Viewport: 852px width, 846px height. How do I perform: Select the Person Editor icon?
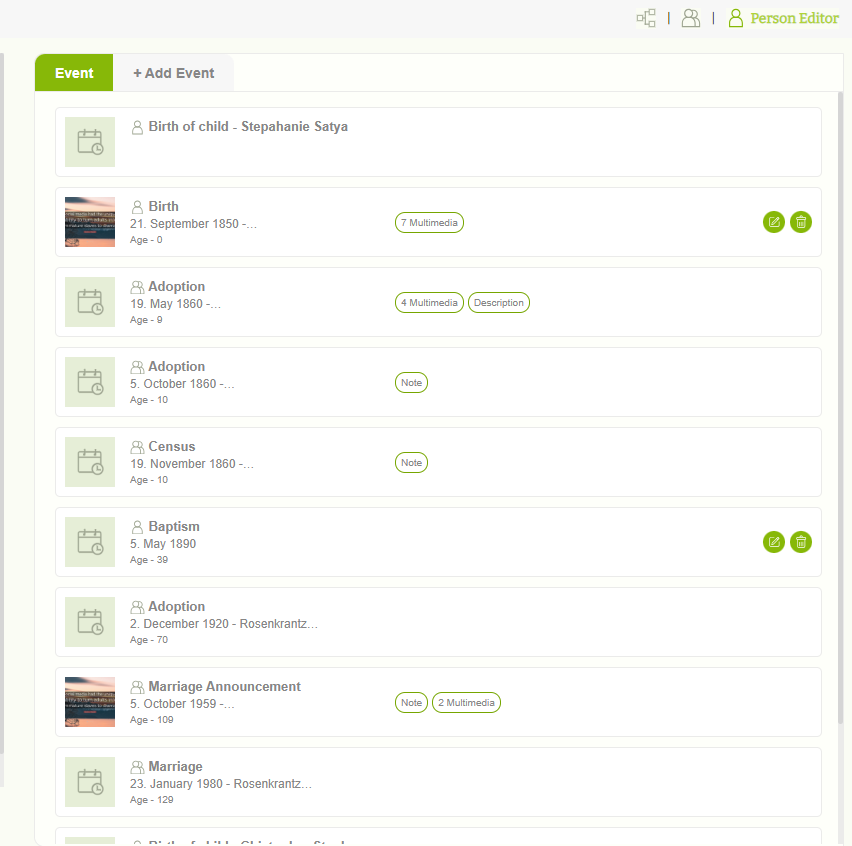[736, 17]
